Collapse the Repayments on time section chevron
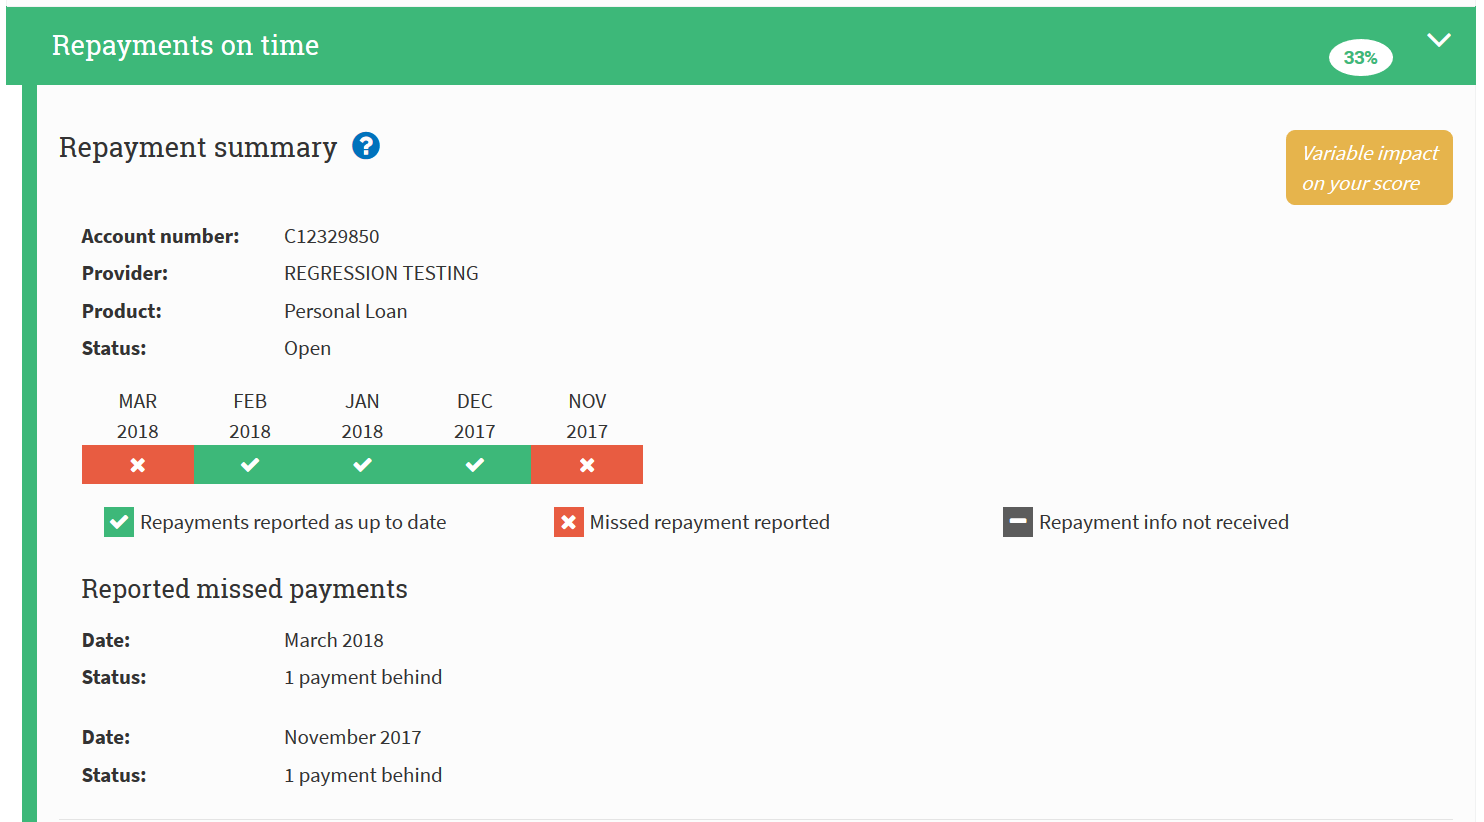This screenshot has width=1484, height=822. point(1438,41)
